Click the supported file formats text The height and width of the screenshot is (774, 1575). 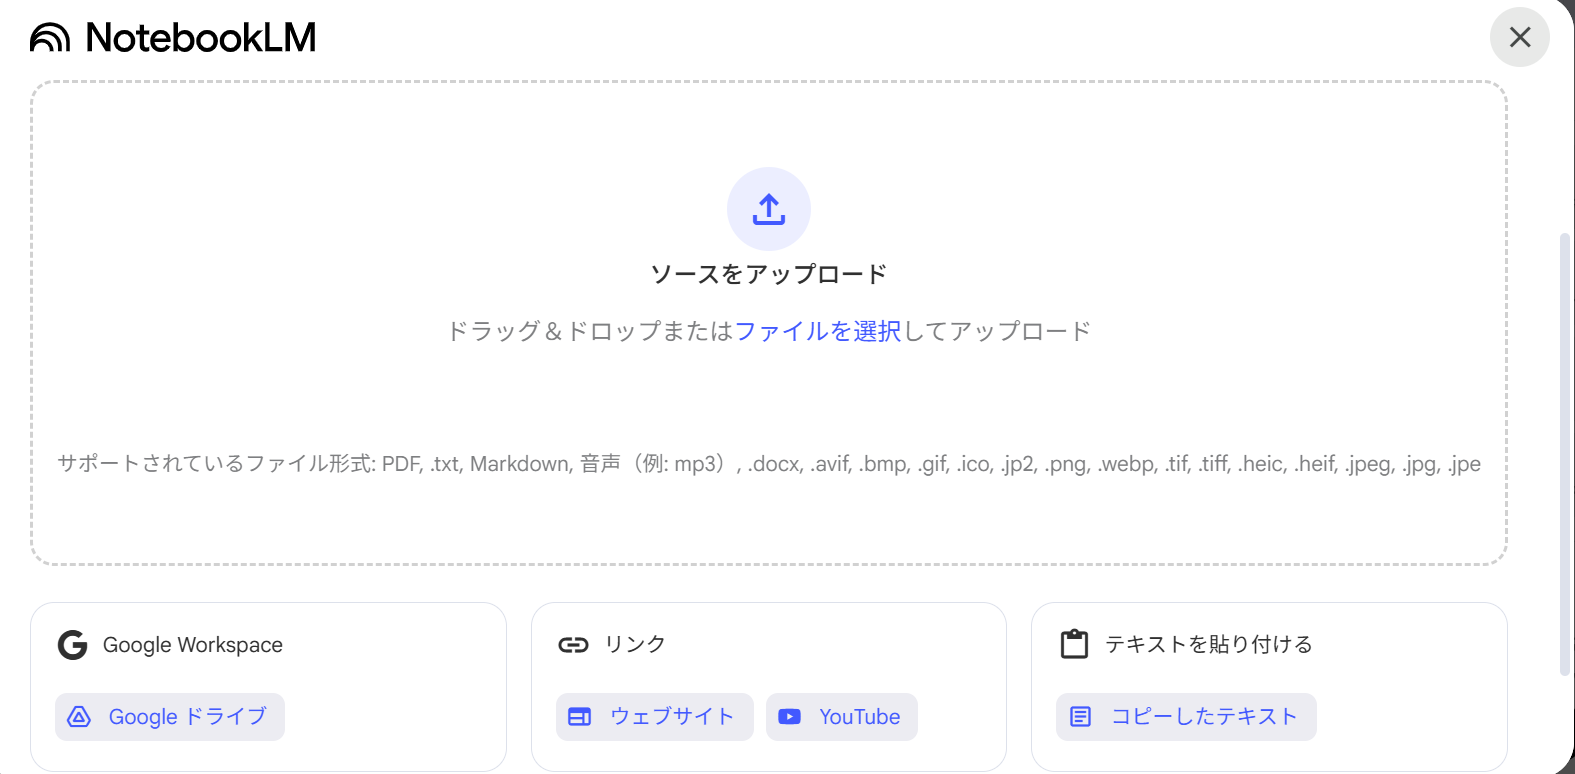[x=768, y=464]
